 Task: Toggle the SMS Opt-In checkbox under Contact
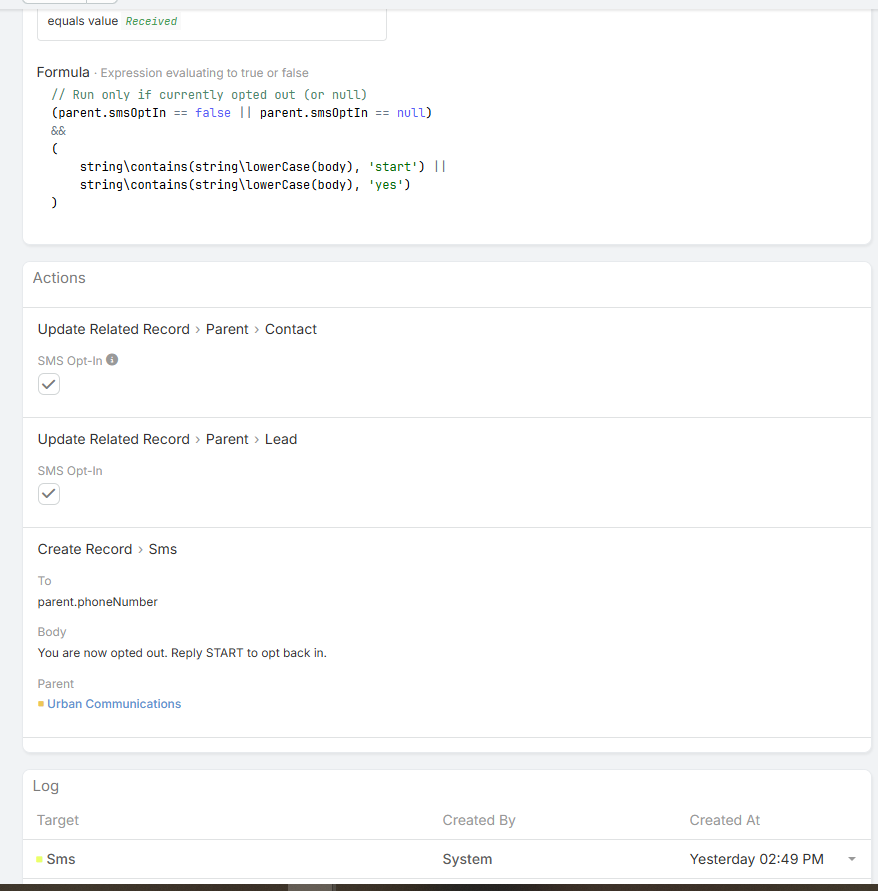coord(49,384)
